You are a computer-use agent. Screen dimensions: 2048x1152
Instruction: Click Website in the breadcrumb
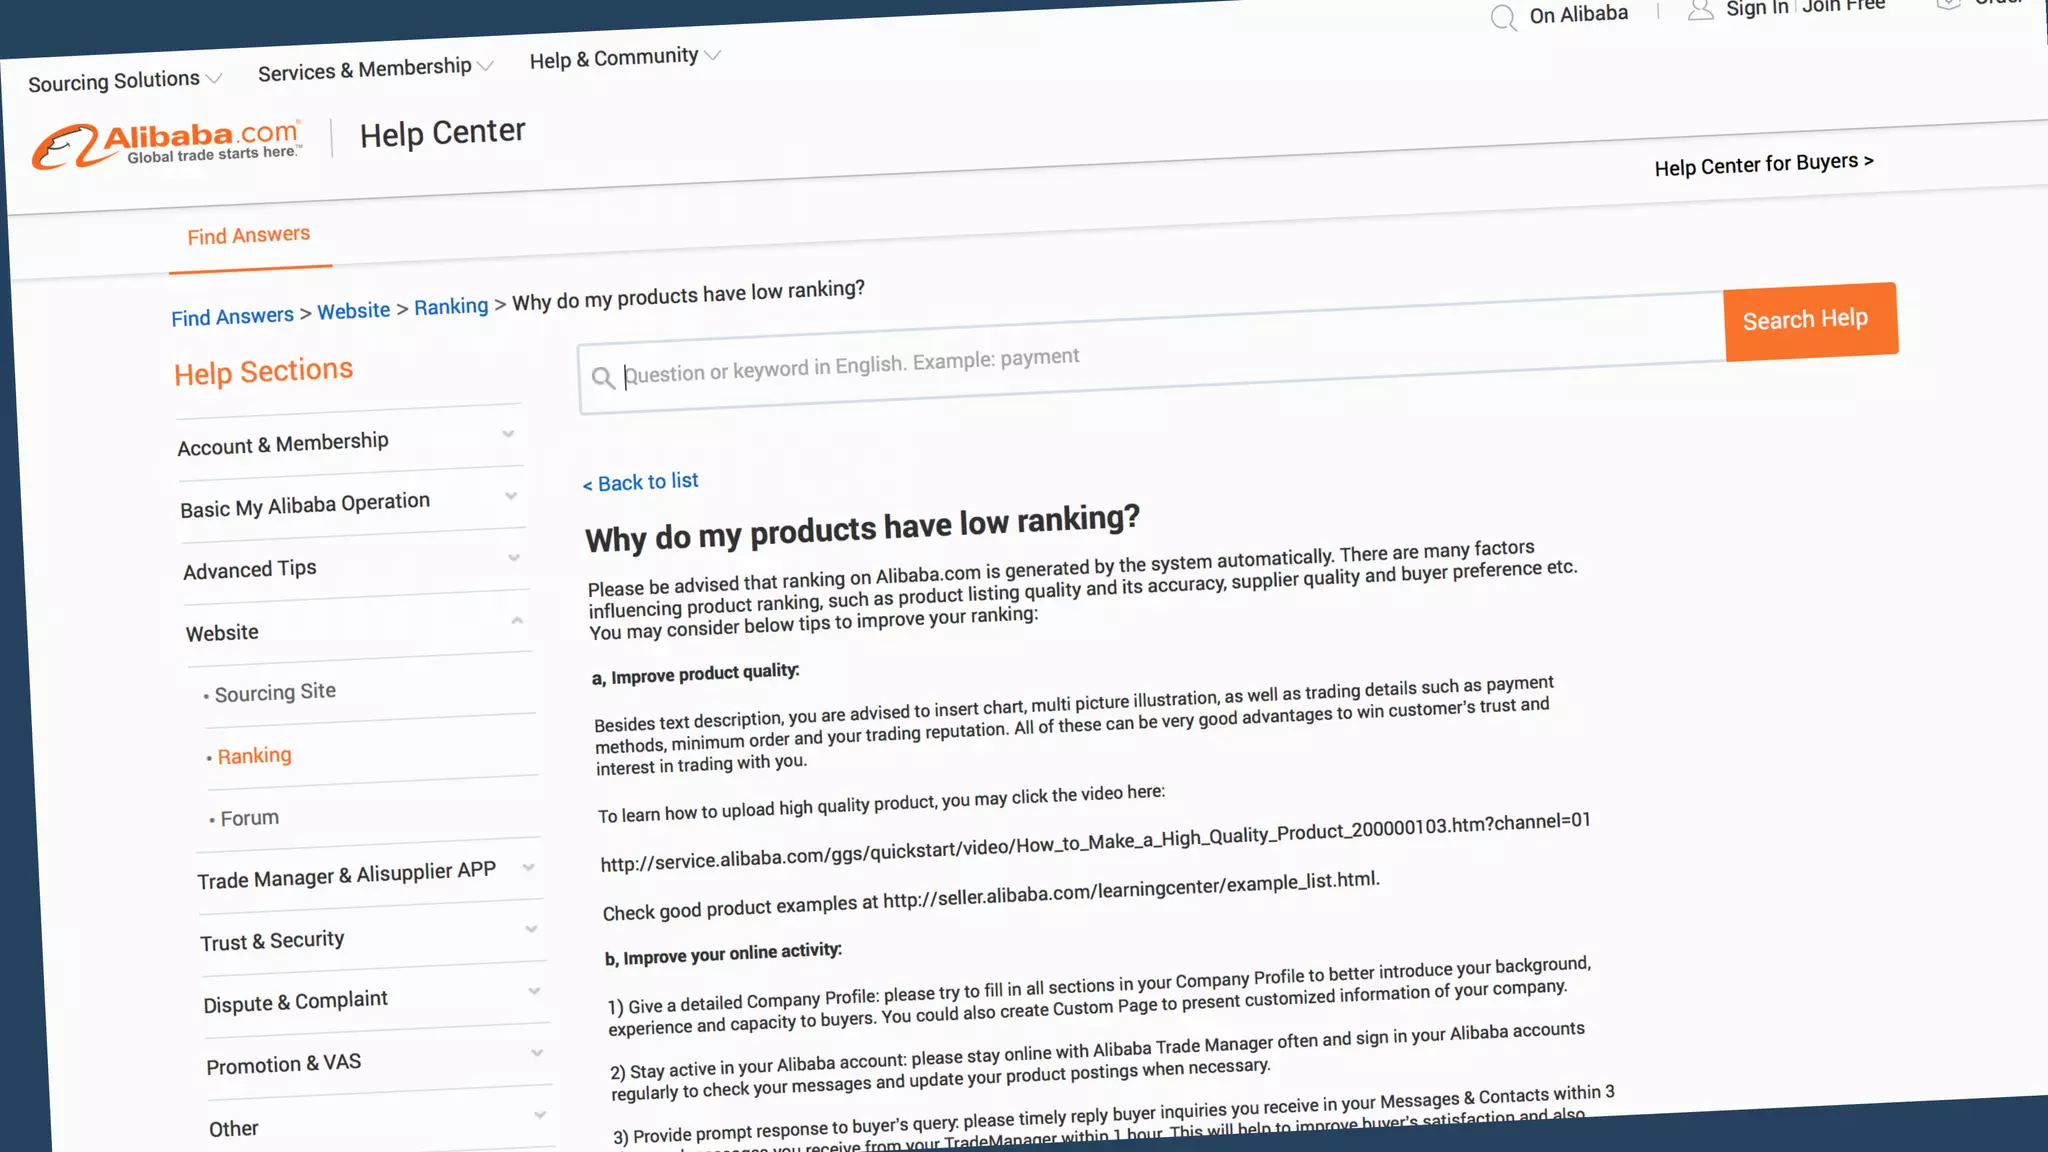(x=354, y=311)
